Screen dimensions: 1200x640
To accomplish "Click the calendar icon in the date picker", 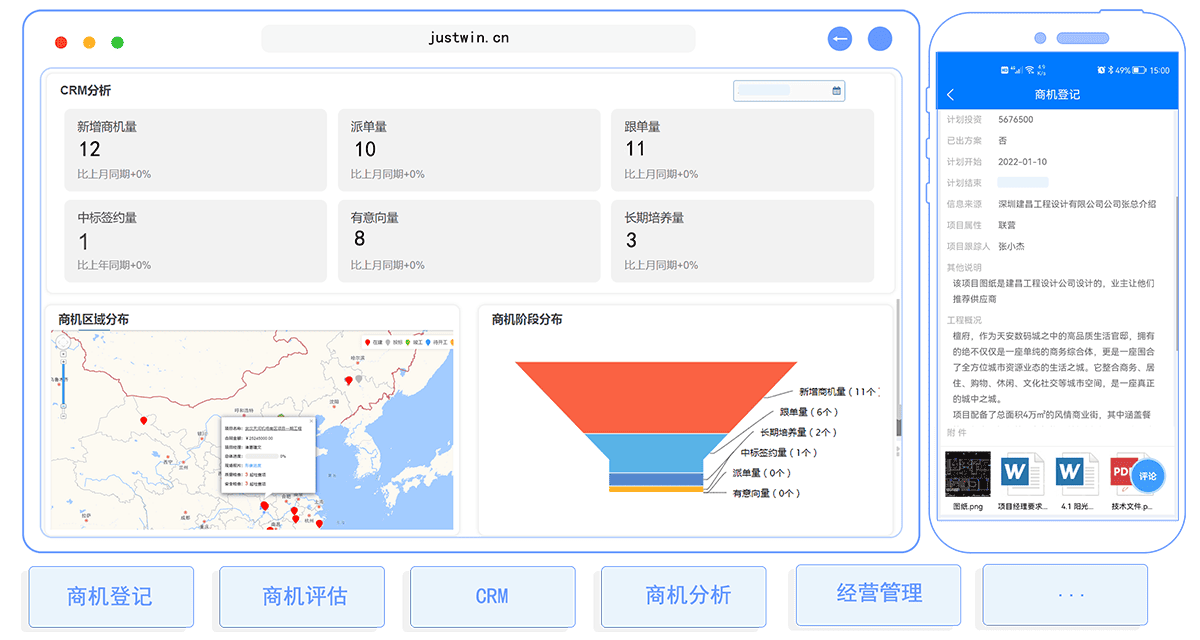I will tap(836, 90).
